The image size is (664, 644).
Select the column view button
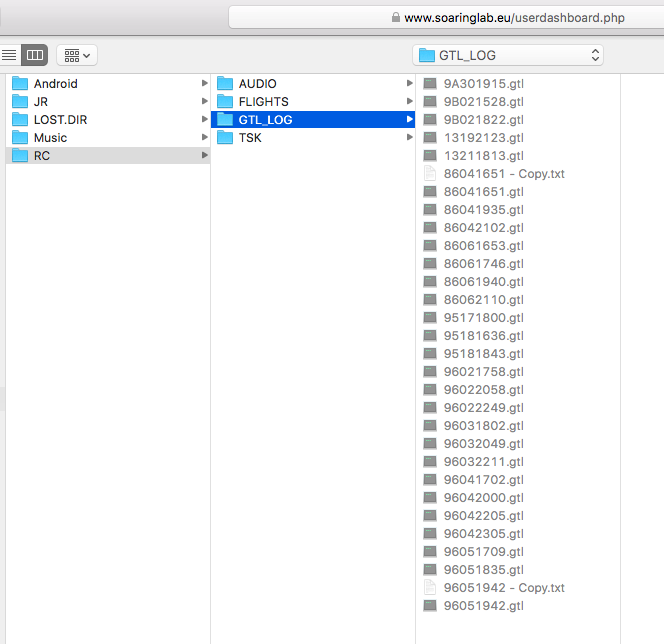coord(34,55)
